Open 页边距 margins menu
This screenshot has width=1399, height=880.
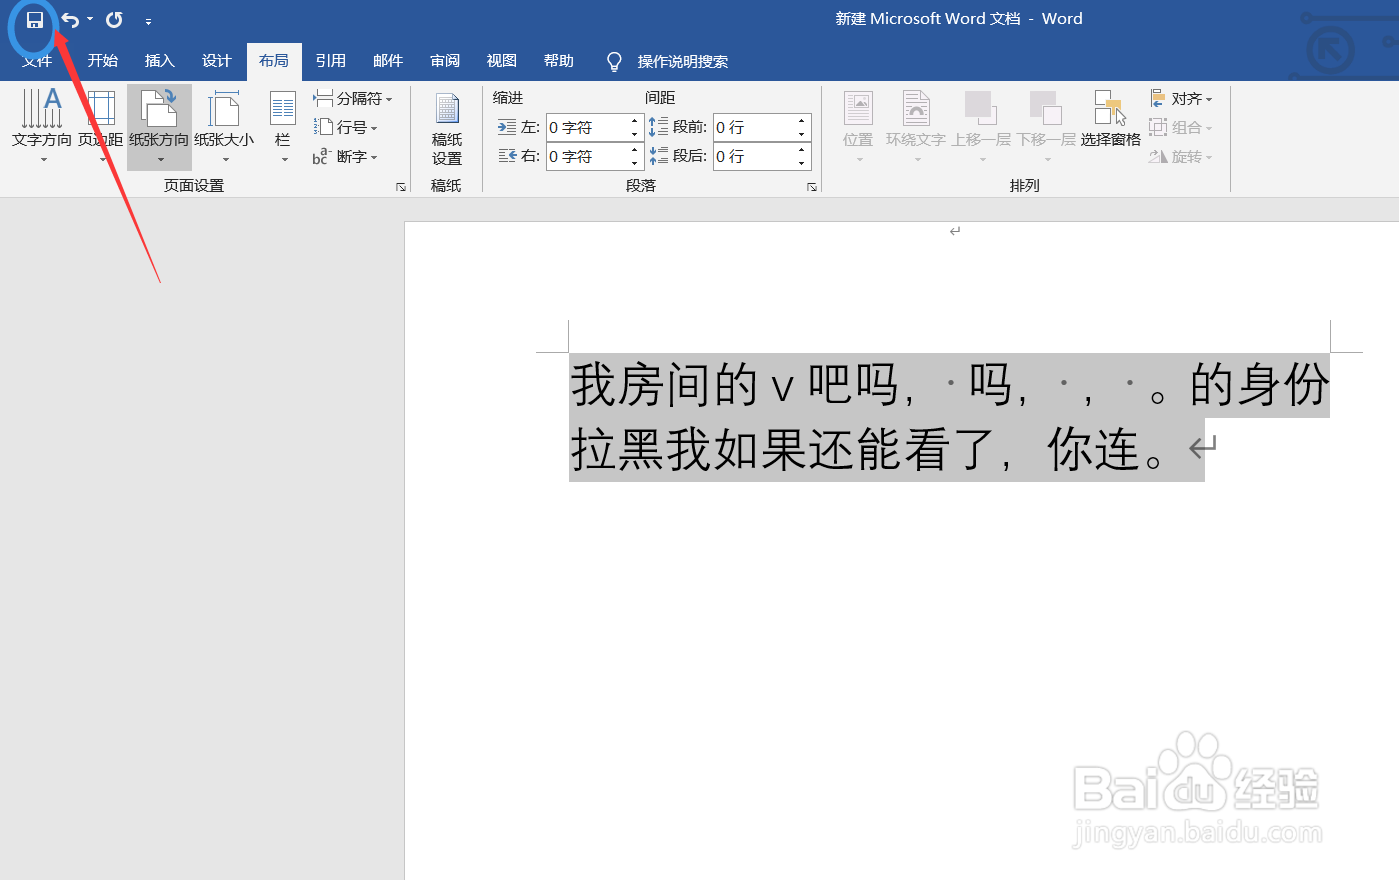[x=101, y=126]
